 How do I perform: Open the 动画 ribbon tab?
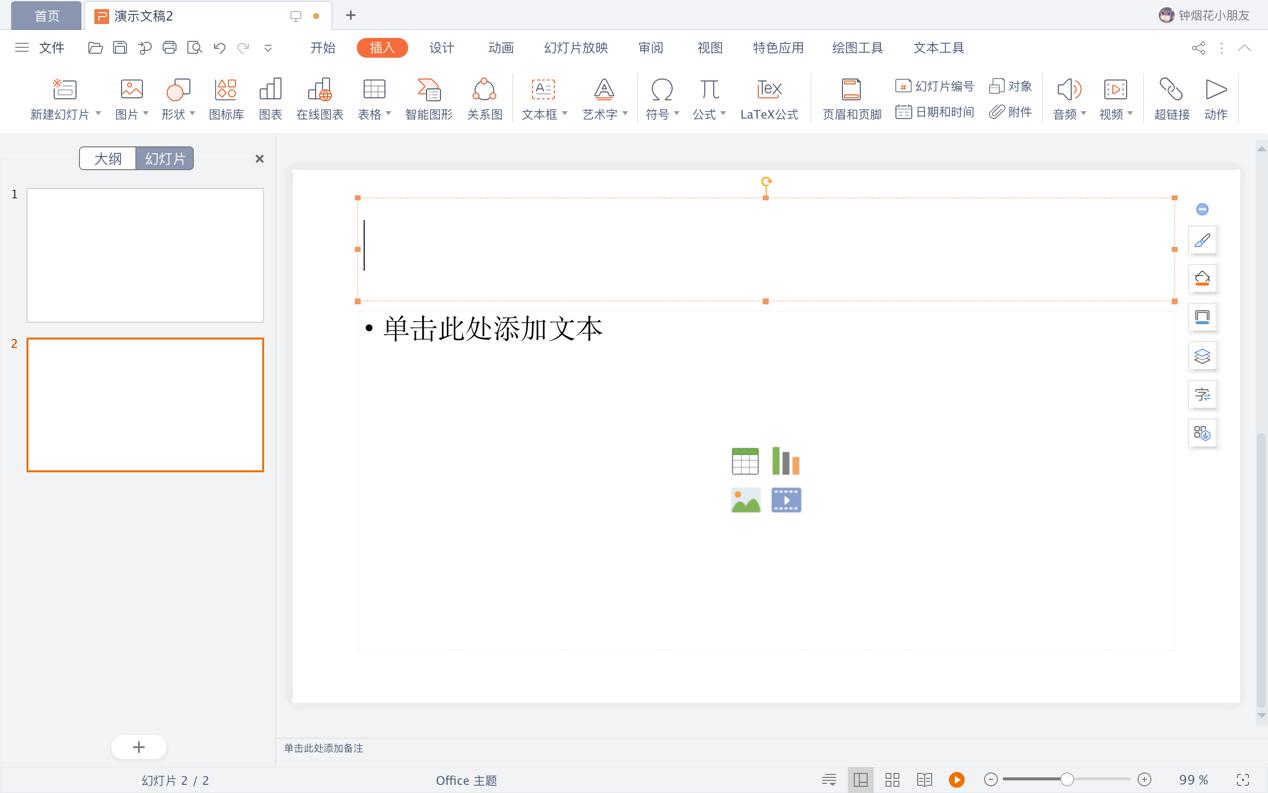point(500,47)
